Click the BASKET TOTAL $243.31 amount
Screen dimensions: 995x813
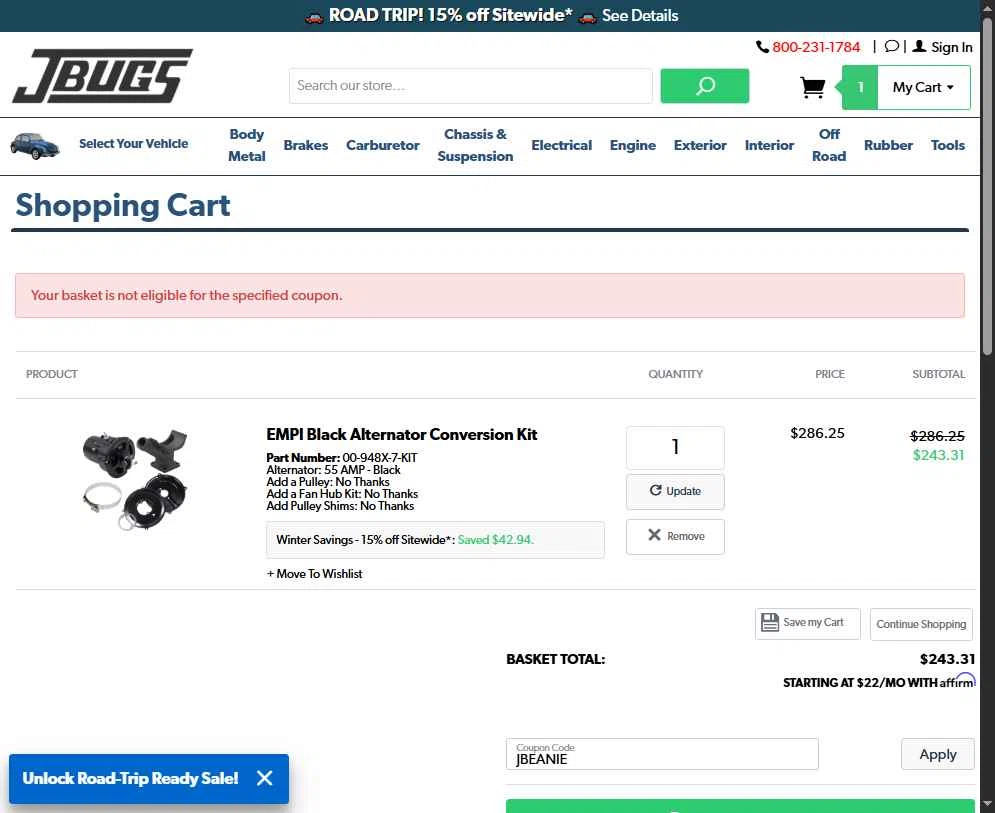(x=947, y=659)
